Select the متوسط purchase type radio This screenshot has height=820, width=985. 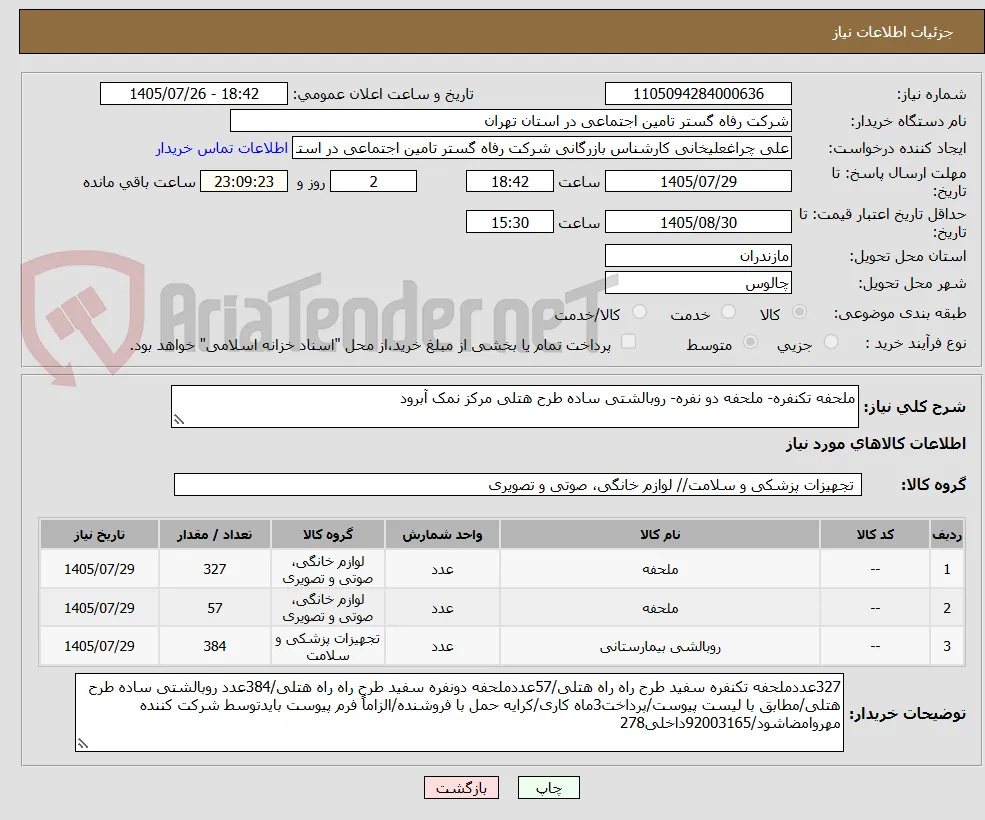(750, 342)
